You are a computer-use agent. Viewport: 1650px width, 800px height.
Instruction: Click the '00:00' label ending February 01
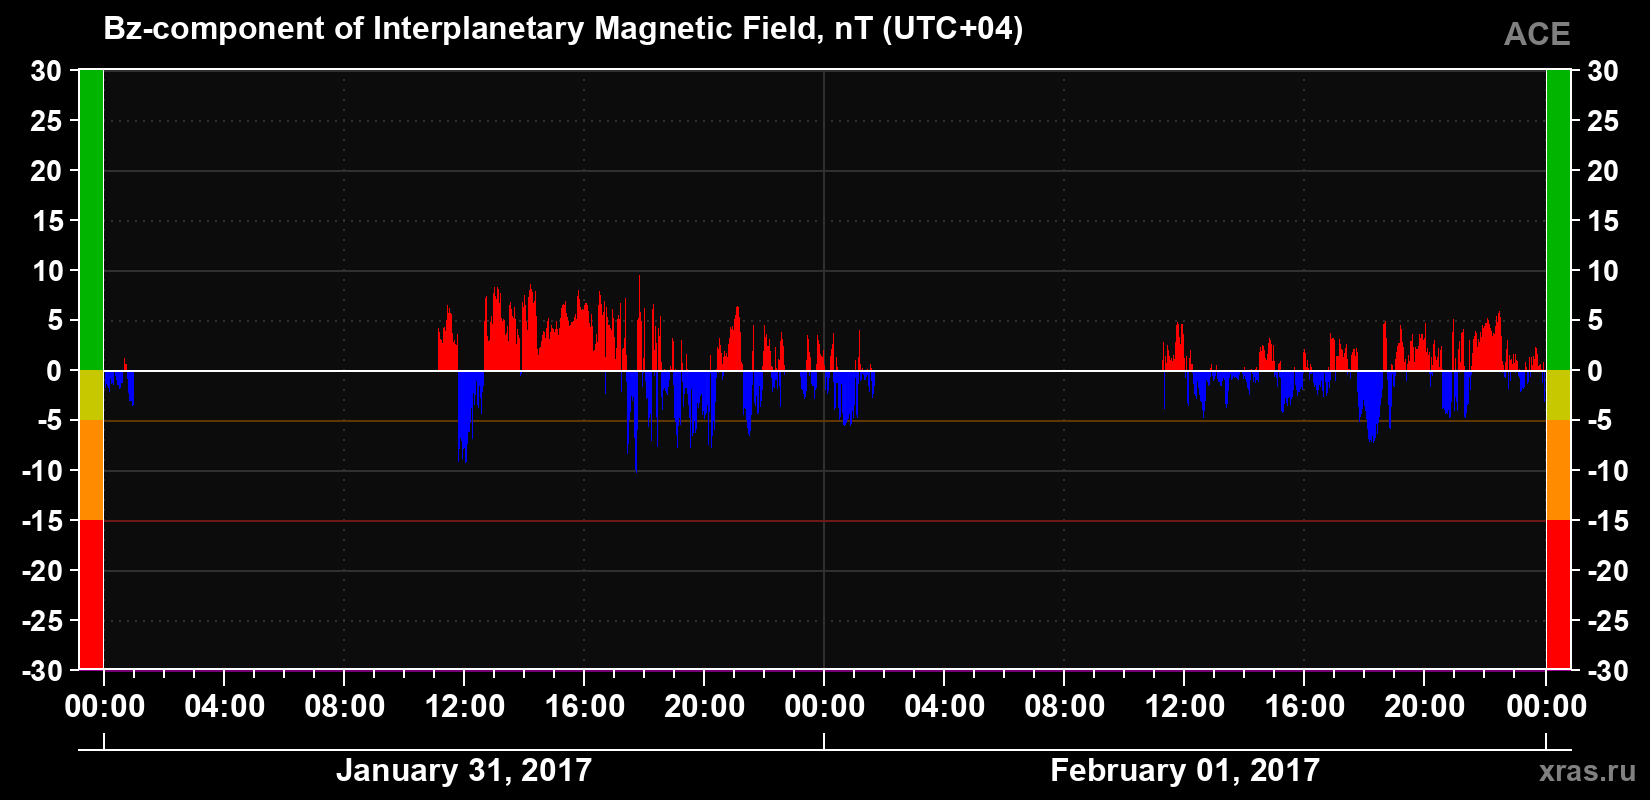(x=1547, y=706)
